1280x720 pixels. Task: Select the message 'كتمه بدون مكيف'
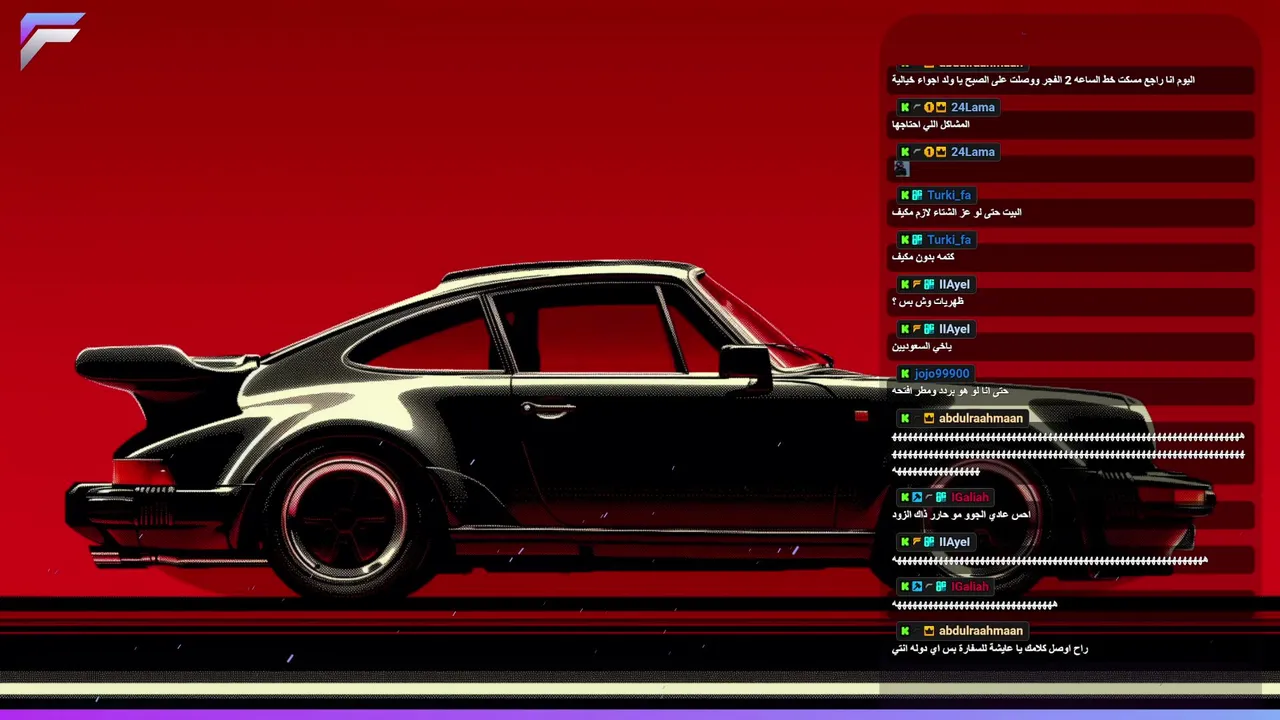coord(923,257)
